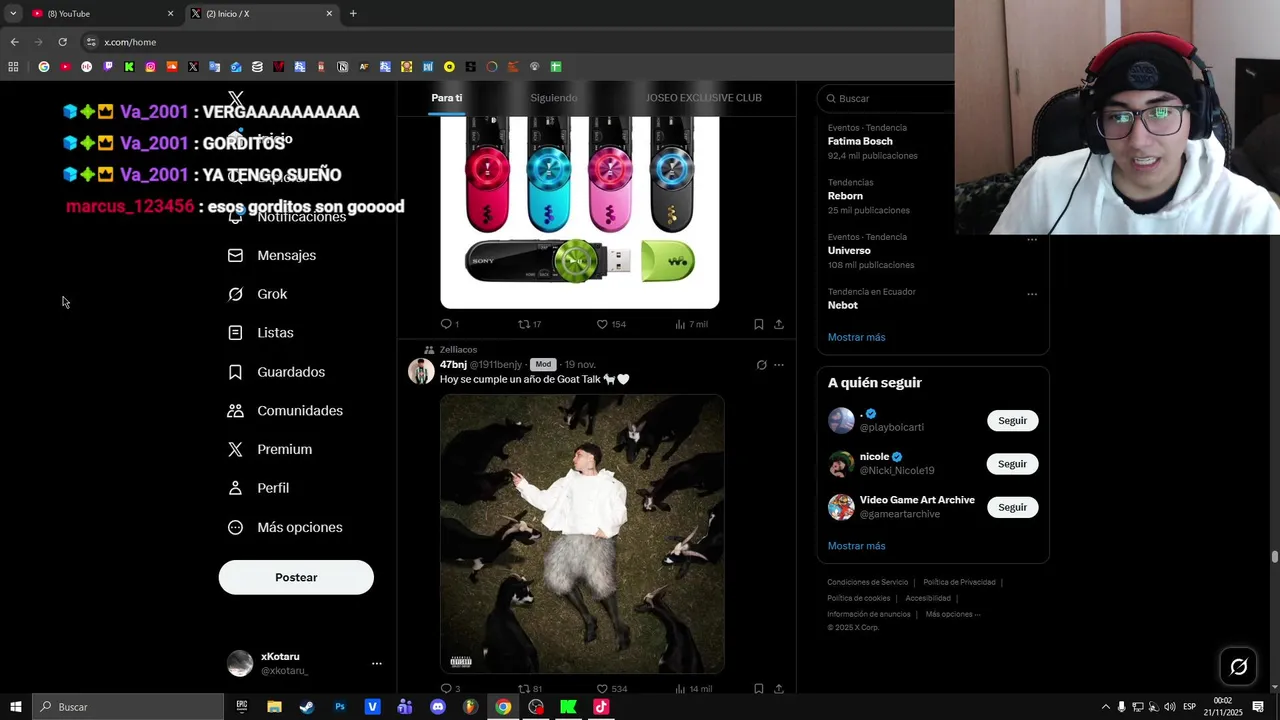Follow @playboicarti with Seguir button
Image resolution: width=1280 pixels, height=720 pixels.
(x=1013, y=421)
